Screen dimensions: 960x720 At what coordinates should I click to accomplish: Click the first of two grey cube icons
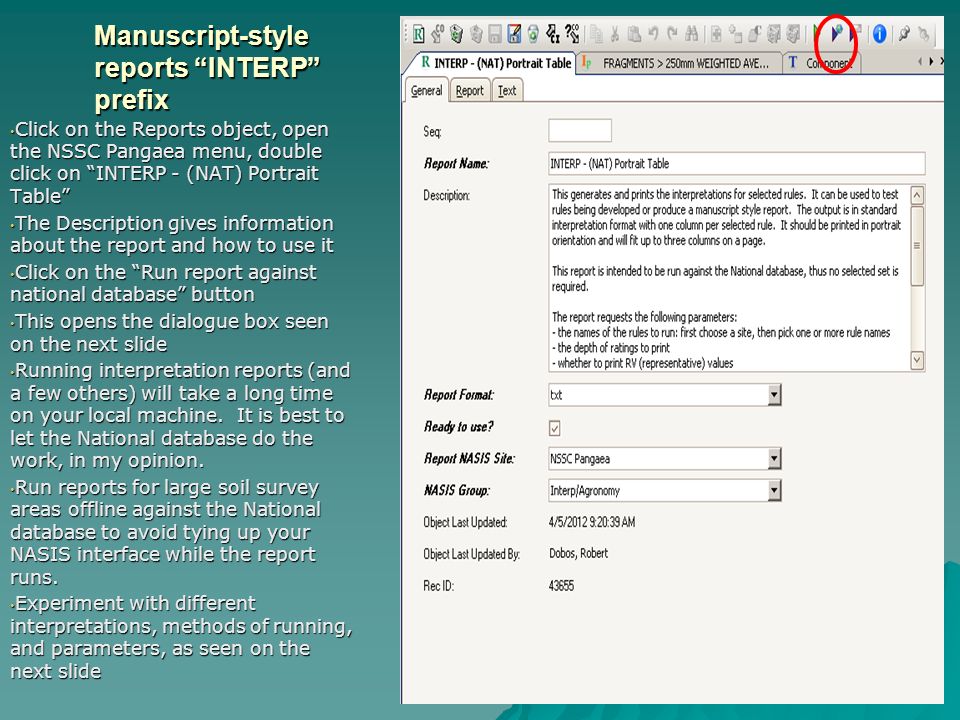point(774,35)
